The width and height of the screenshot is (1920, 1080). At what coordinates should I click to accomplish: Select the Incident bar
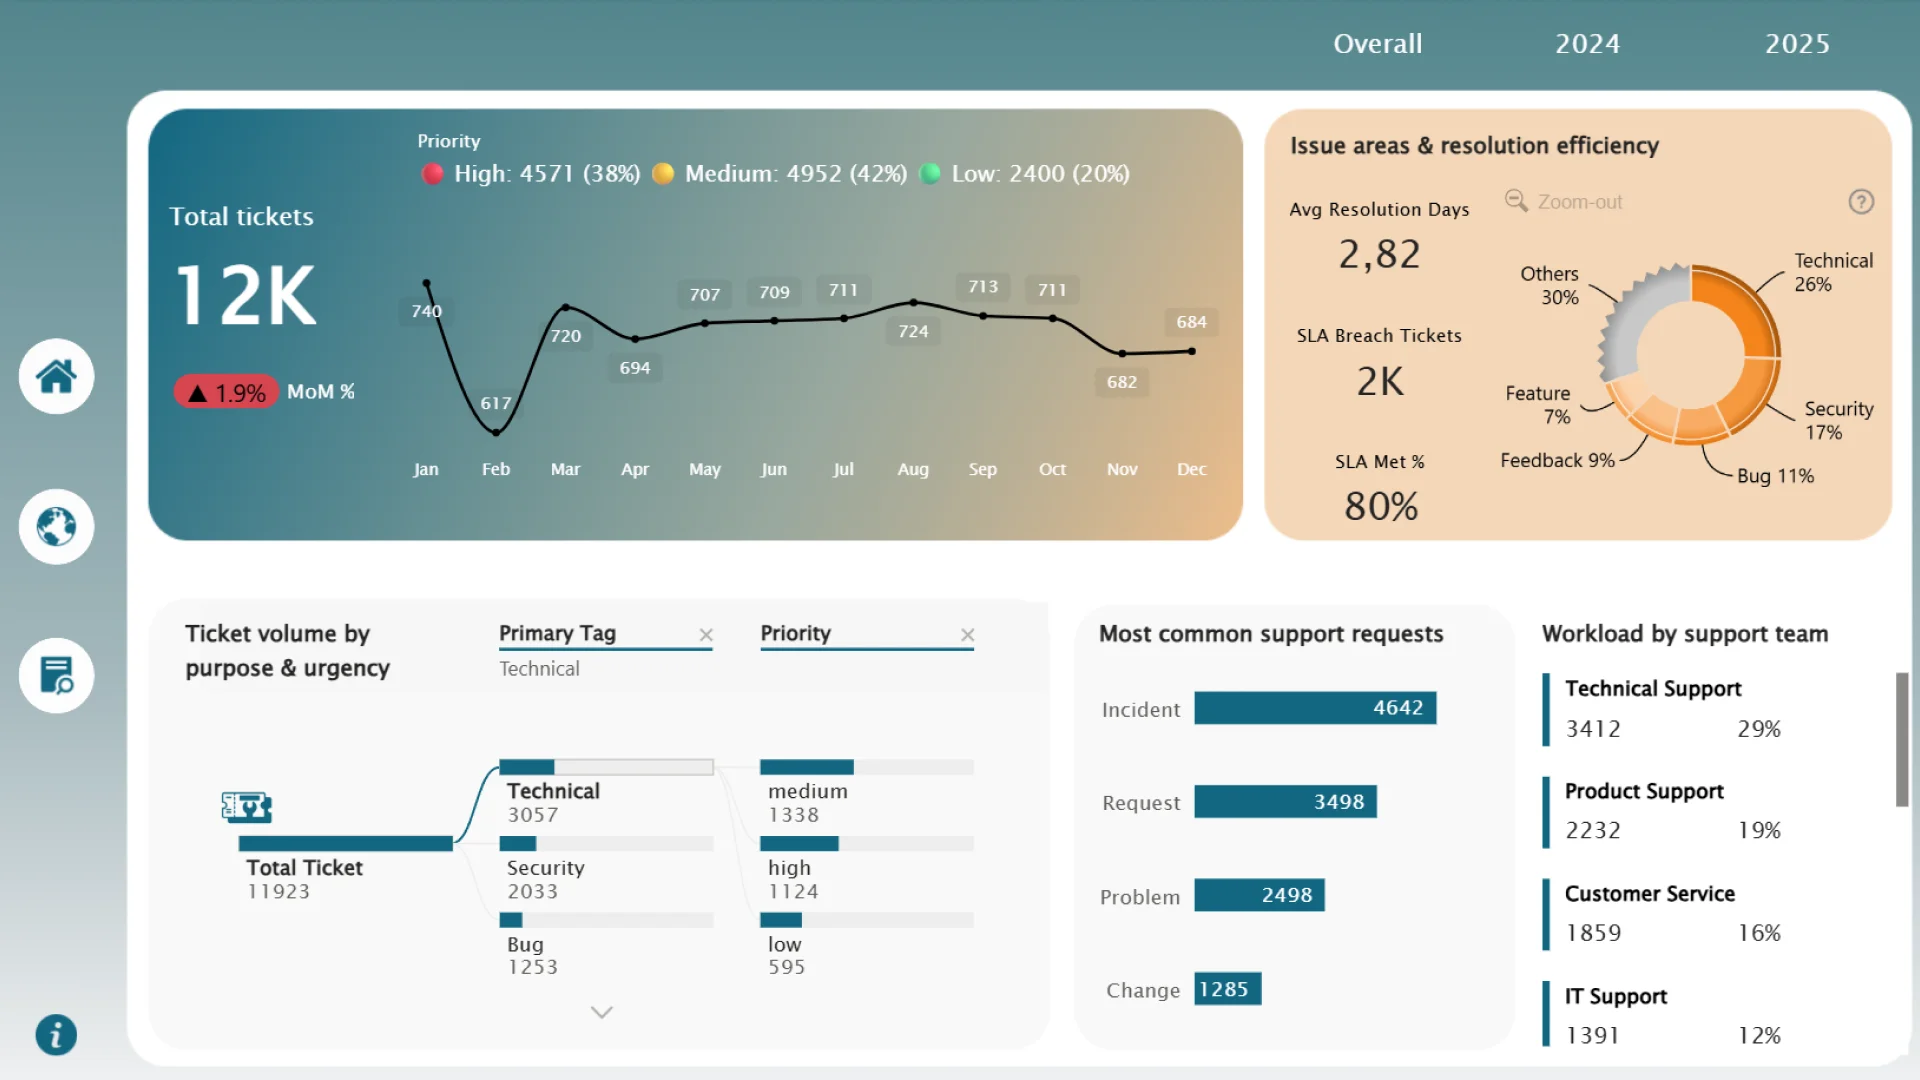tap(1315, 708)
